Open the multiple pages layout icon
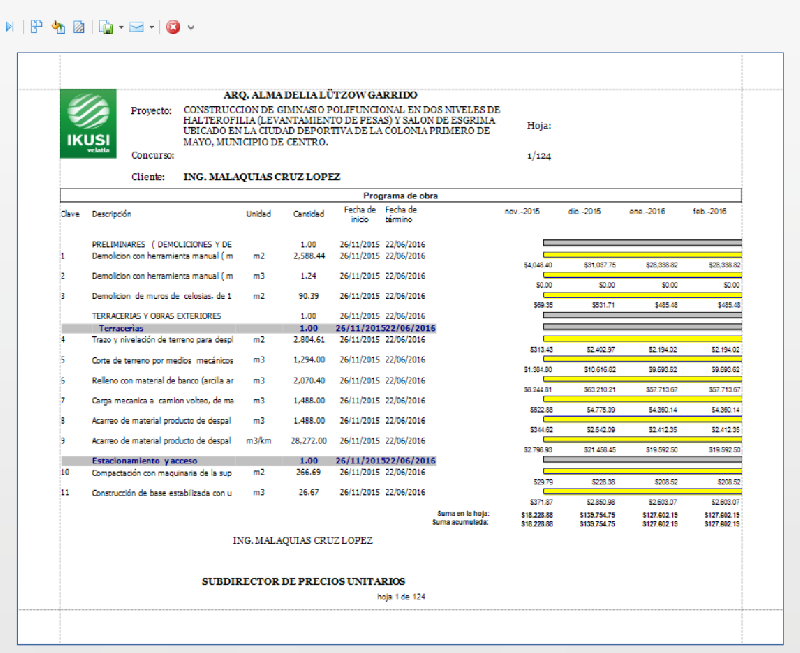 pos(36,27)
